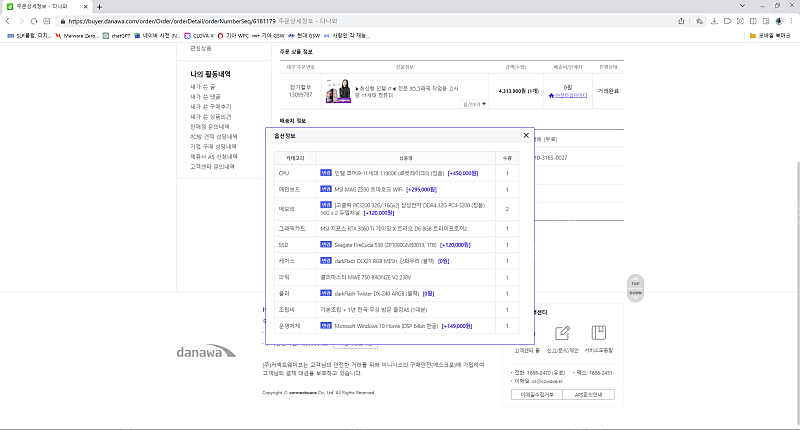Click the browser forward arrow
The height and width of the screenshot is (430, 800).
[x=21, y=21]
